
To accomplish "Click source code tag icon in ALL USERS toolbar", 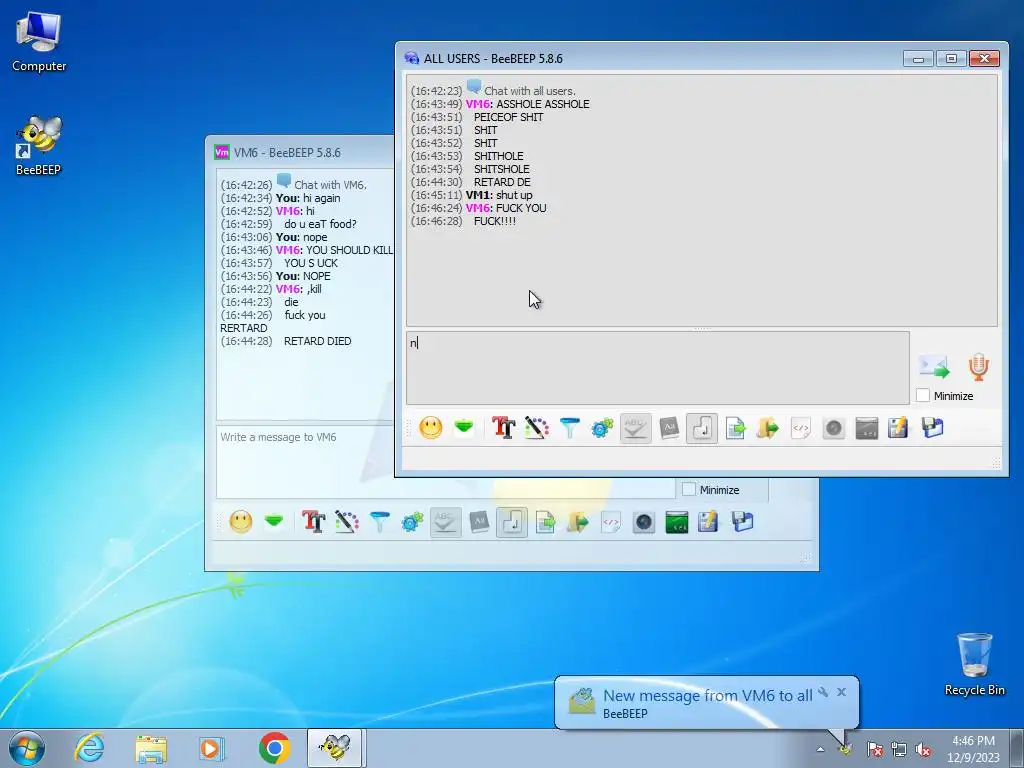I will [801, 428].
